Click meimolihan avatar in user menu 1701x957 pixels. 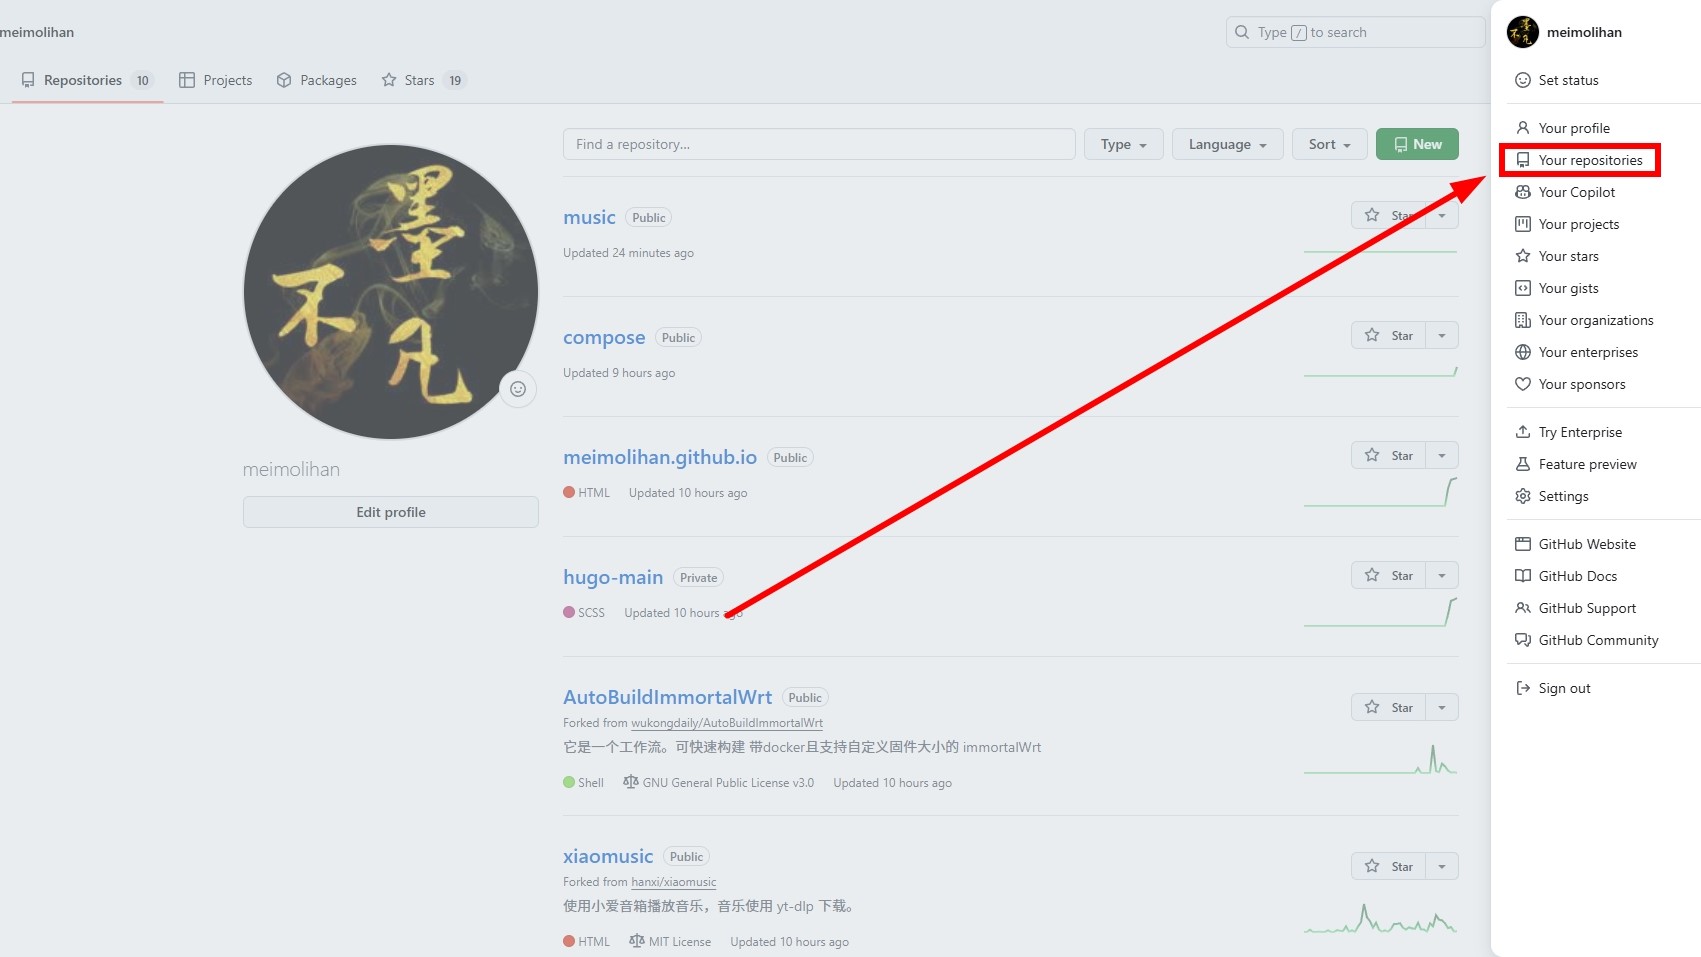tap(1523, 32)
